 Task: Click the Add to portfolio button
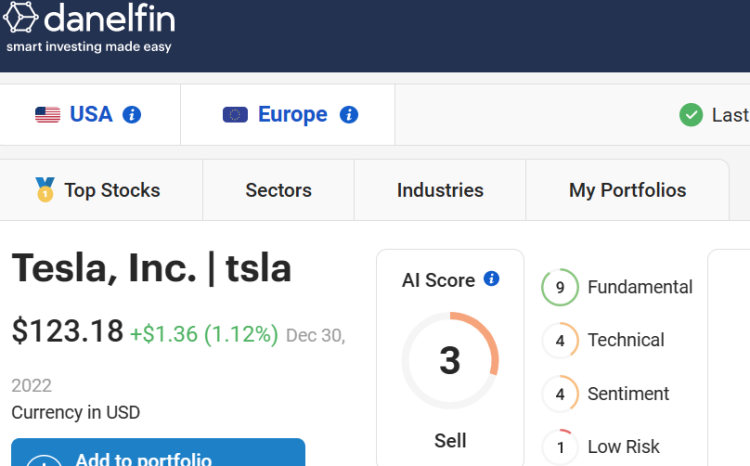(158, 453)
